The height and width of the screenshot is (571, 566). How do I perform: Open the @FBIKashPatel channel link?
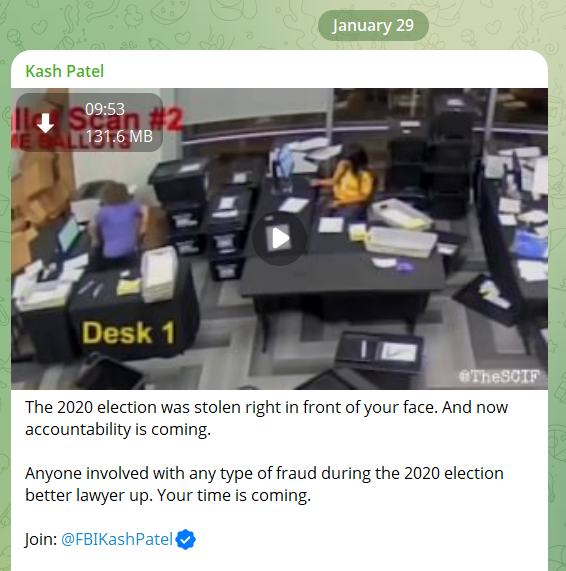tap(117, 539)
